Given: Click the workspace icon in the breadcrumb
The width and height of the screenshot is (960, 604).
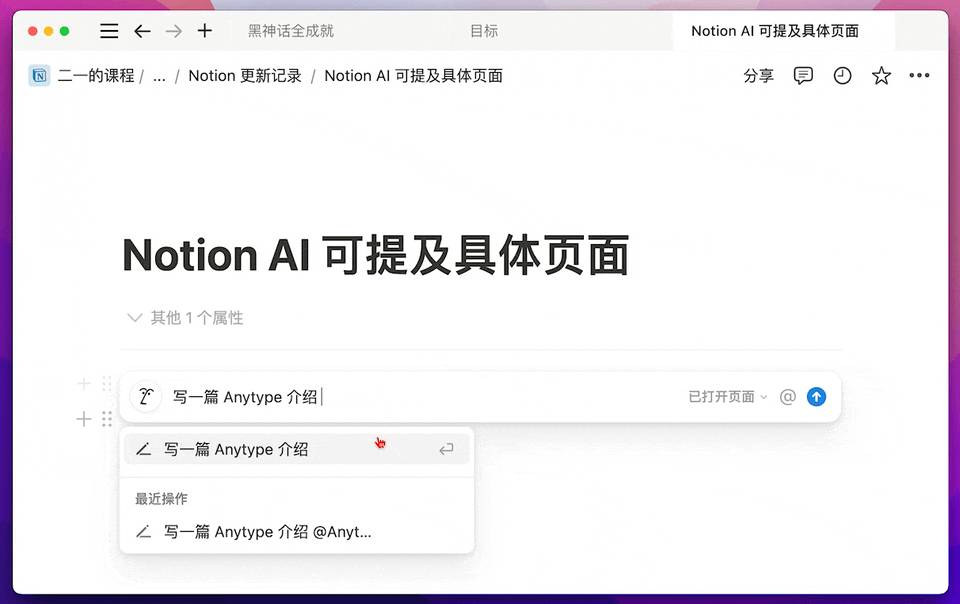Looking at the screenshot, I should tap(39, 76).
